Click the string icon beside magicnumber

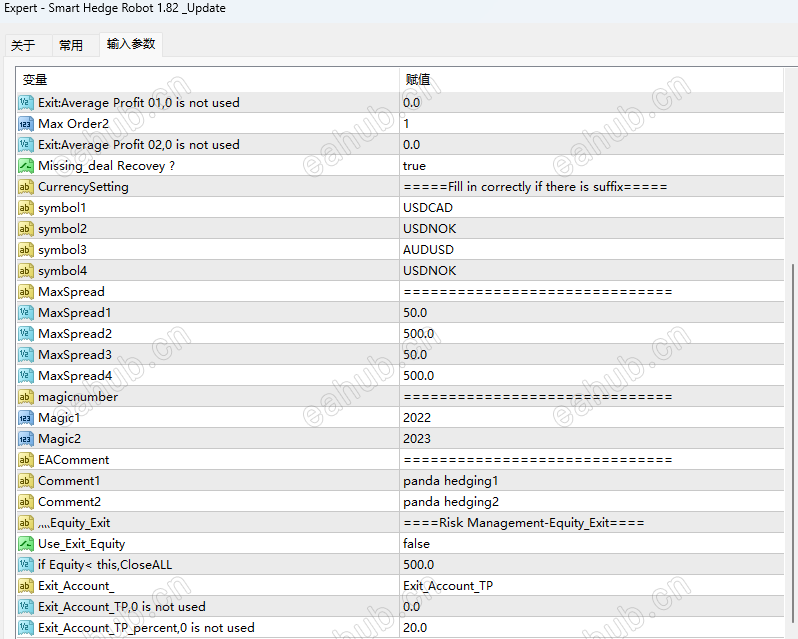pyautogui.click(x=26, y=396)
